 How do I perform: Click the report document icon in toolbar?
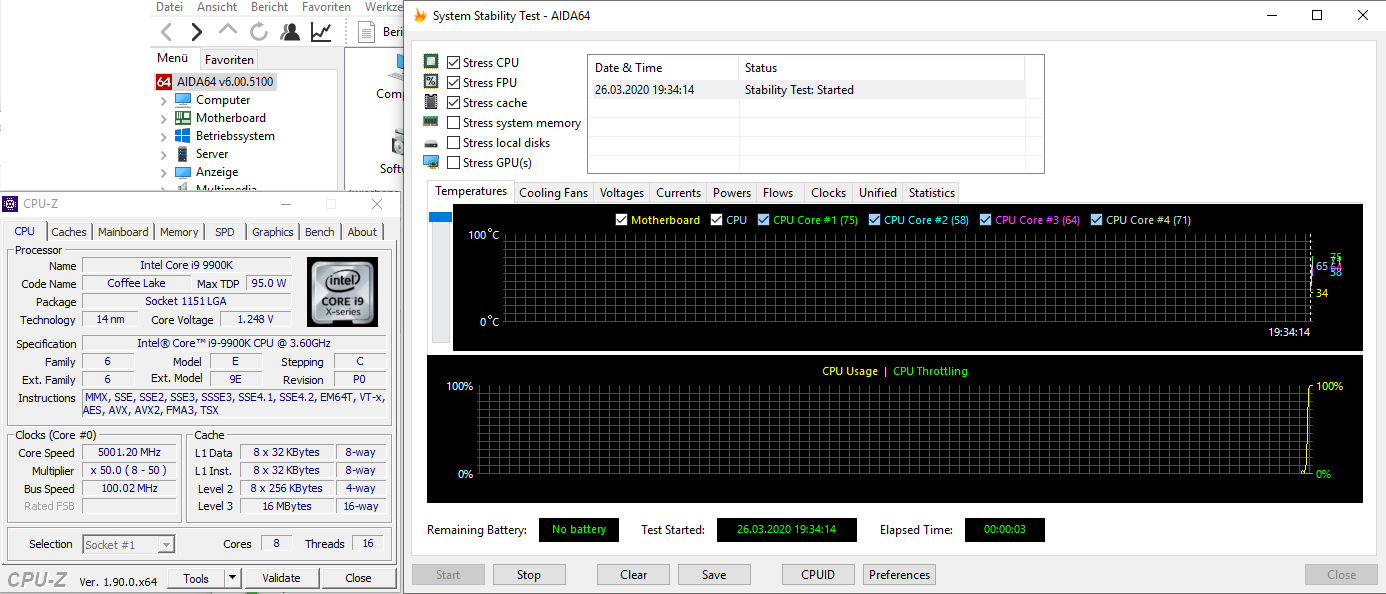coord(367,32)
